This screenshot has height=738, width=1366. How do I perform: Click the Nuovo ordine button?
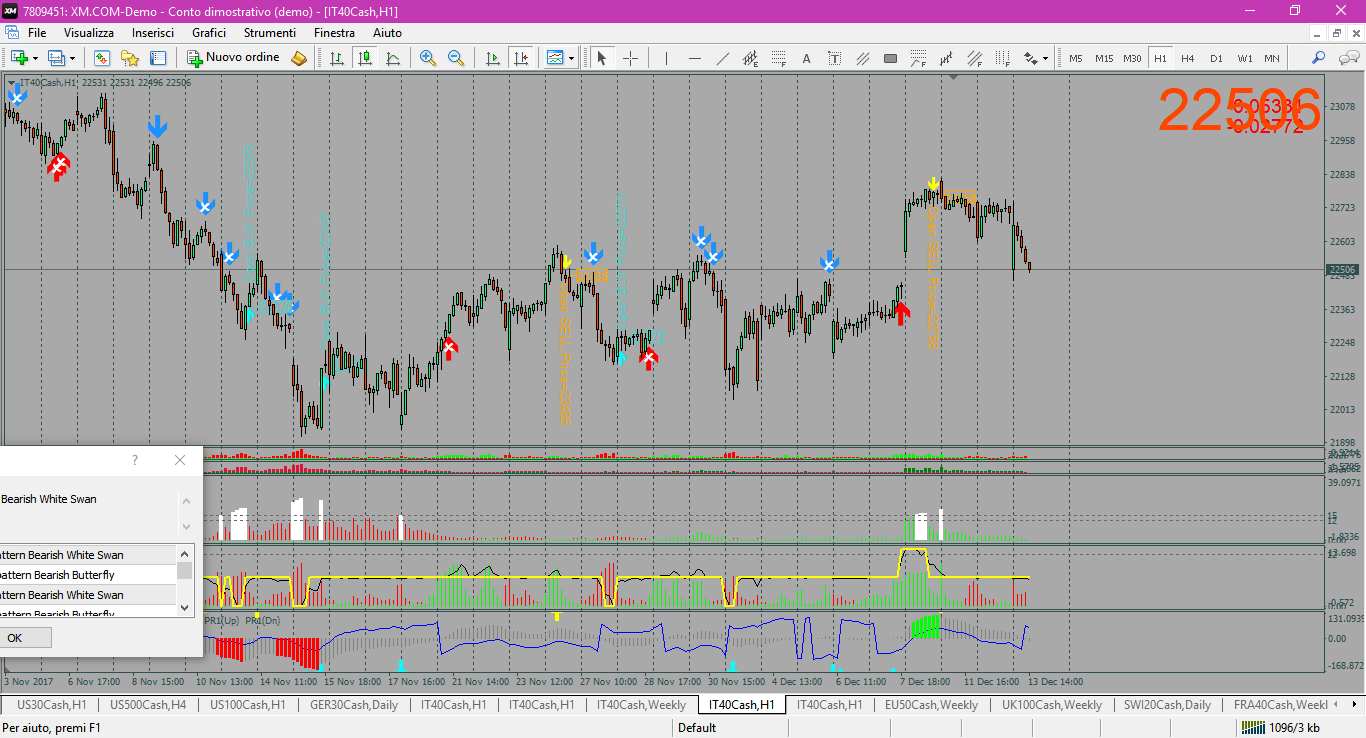(x=235, y=58)
